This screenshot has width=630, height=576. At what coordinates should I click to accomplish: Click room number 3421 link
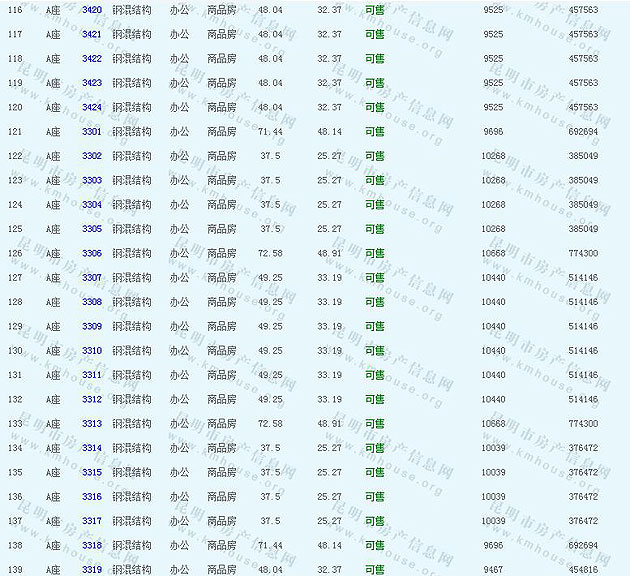(91, 34)
